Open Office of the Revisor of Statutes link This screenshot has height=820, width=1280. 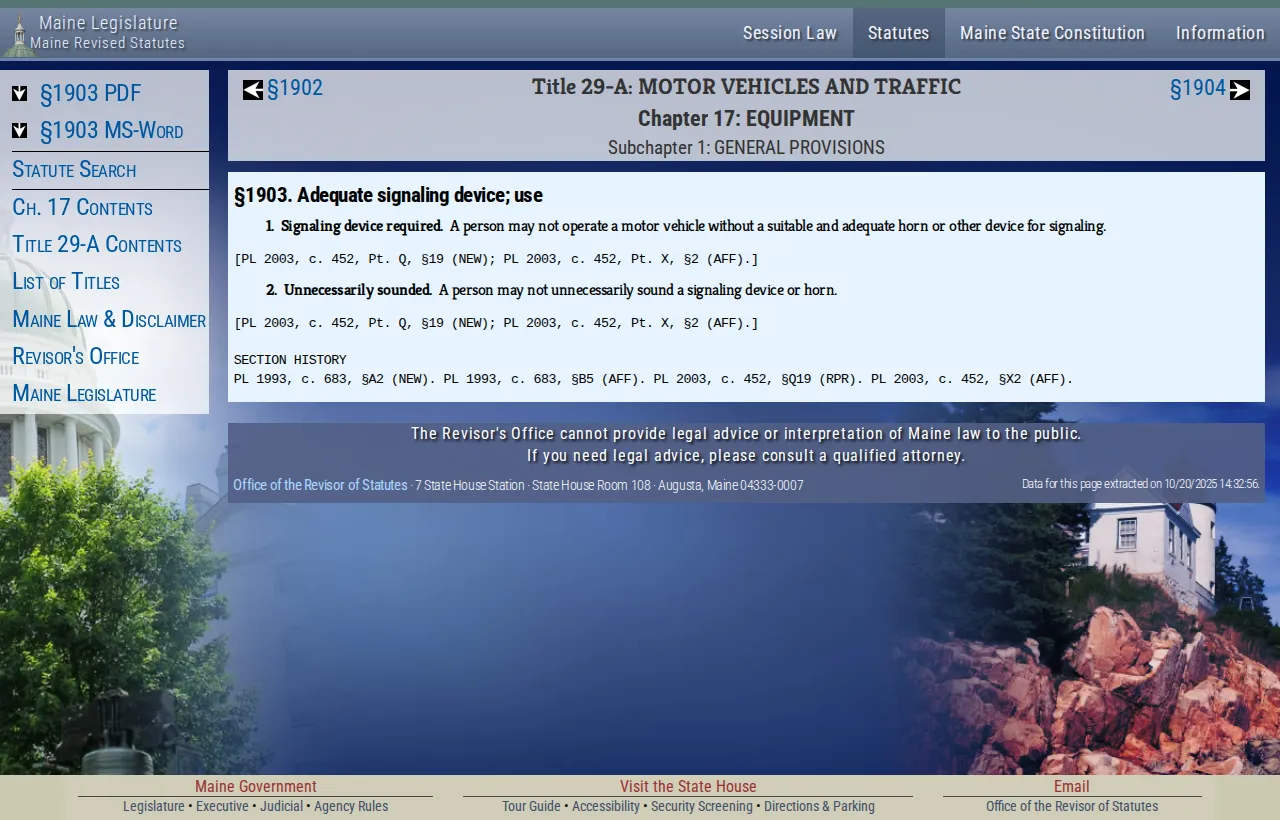pos(320,485)
